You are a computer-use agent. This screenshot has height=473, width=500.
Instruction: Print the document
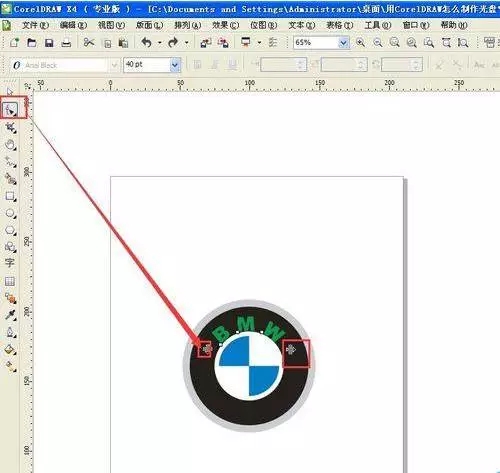pos(66,42)
